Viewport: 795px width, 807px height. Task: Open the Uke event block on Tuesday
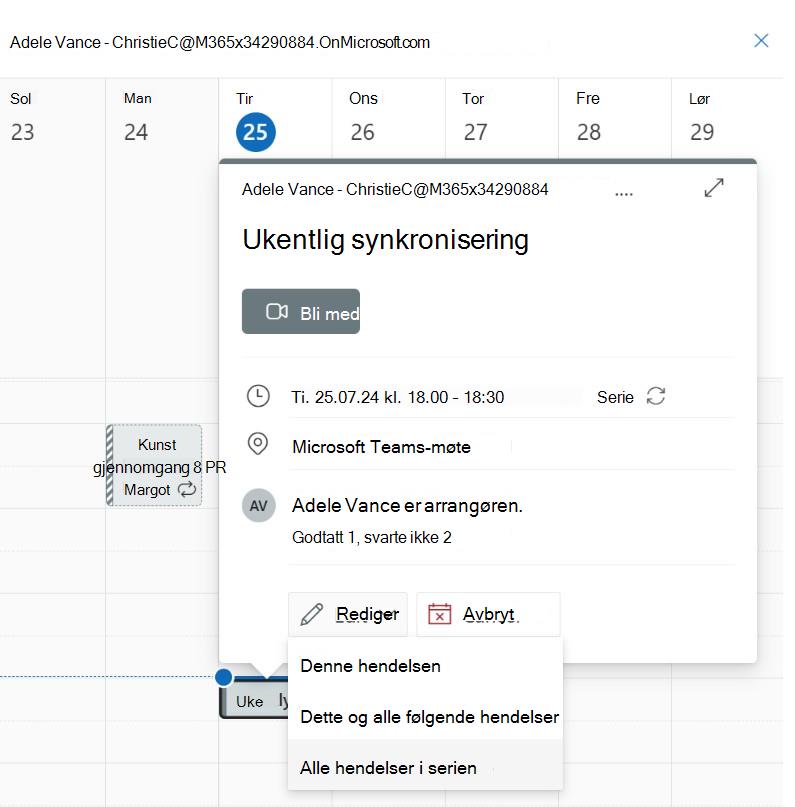click(x=253, y=699)
